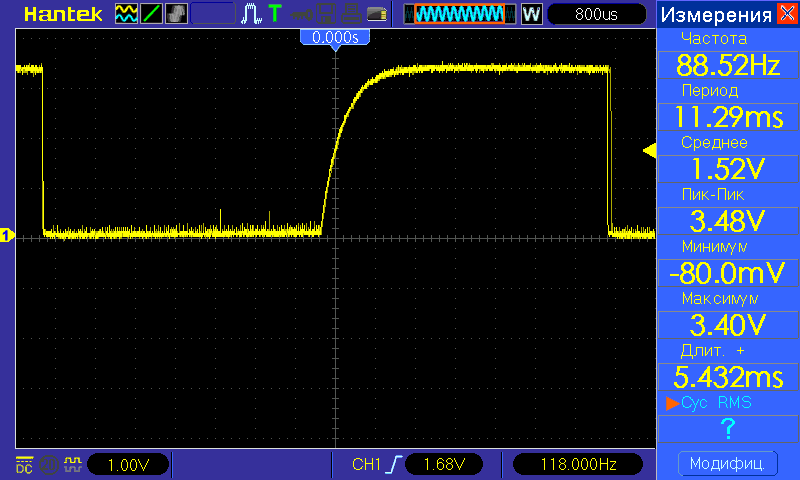This screenshot has width=800, height=480.
Task: Click the DC coupling icon
Action: pos(23,464)
